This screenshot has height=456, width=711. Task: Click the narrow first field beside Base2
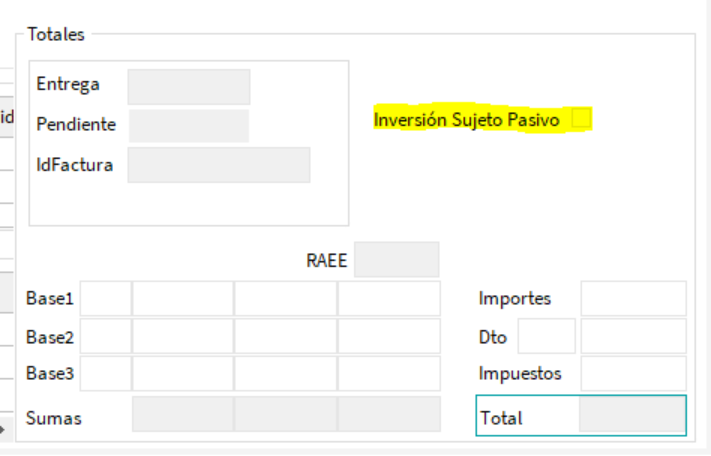(x=106, y=337)
